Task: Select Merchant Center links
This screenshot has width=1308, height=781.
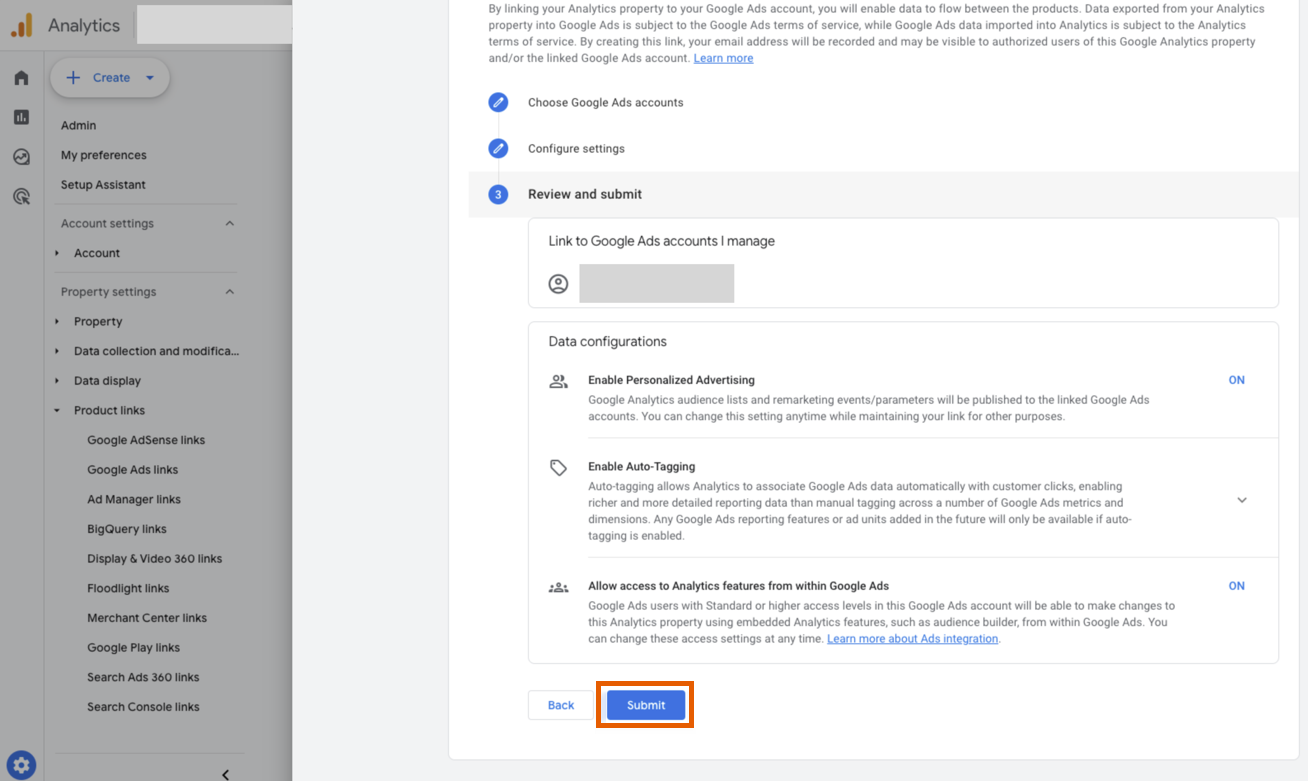Action: (x=147, y=618)
